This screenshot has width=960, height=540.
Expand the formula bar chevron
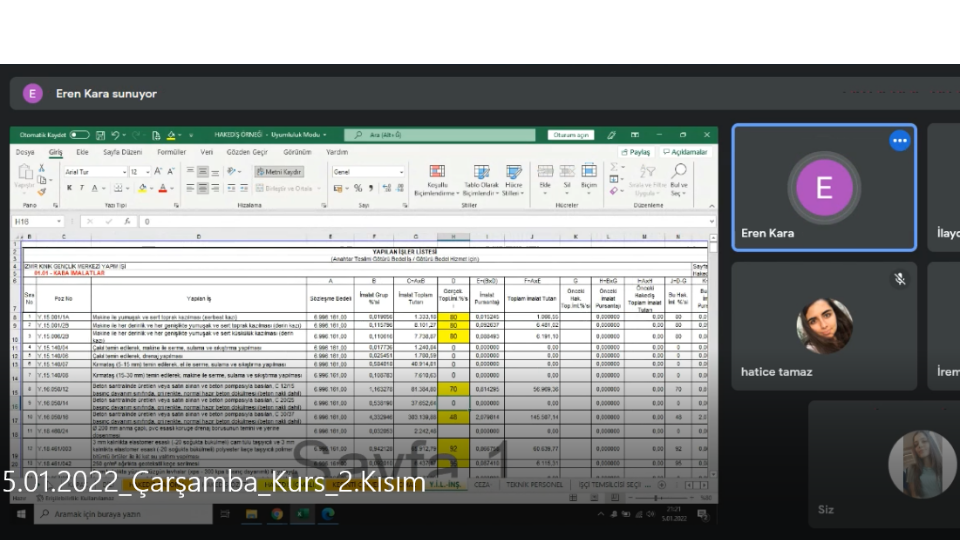pos(711,222)
